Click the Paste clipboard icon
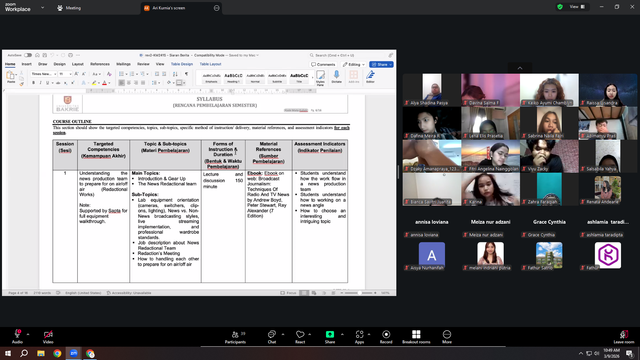Screen dimensions: 640x360 coord(11,76)
